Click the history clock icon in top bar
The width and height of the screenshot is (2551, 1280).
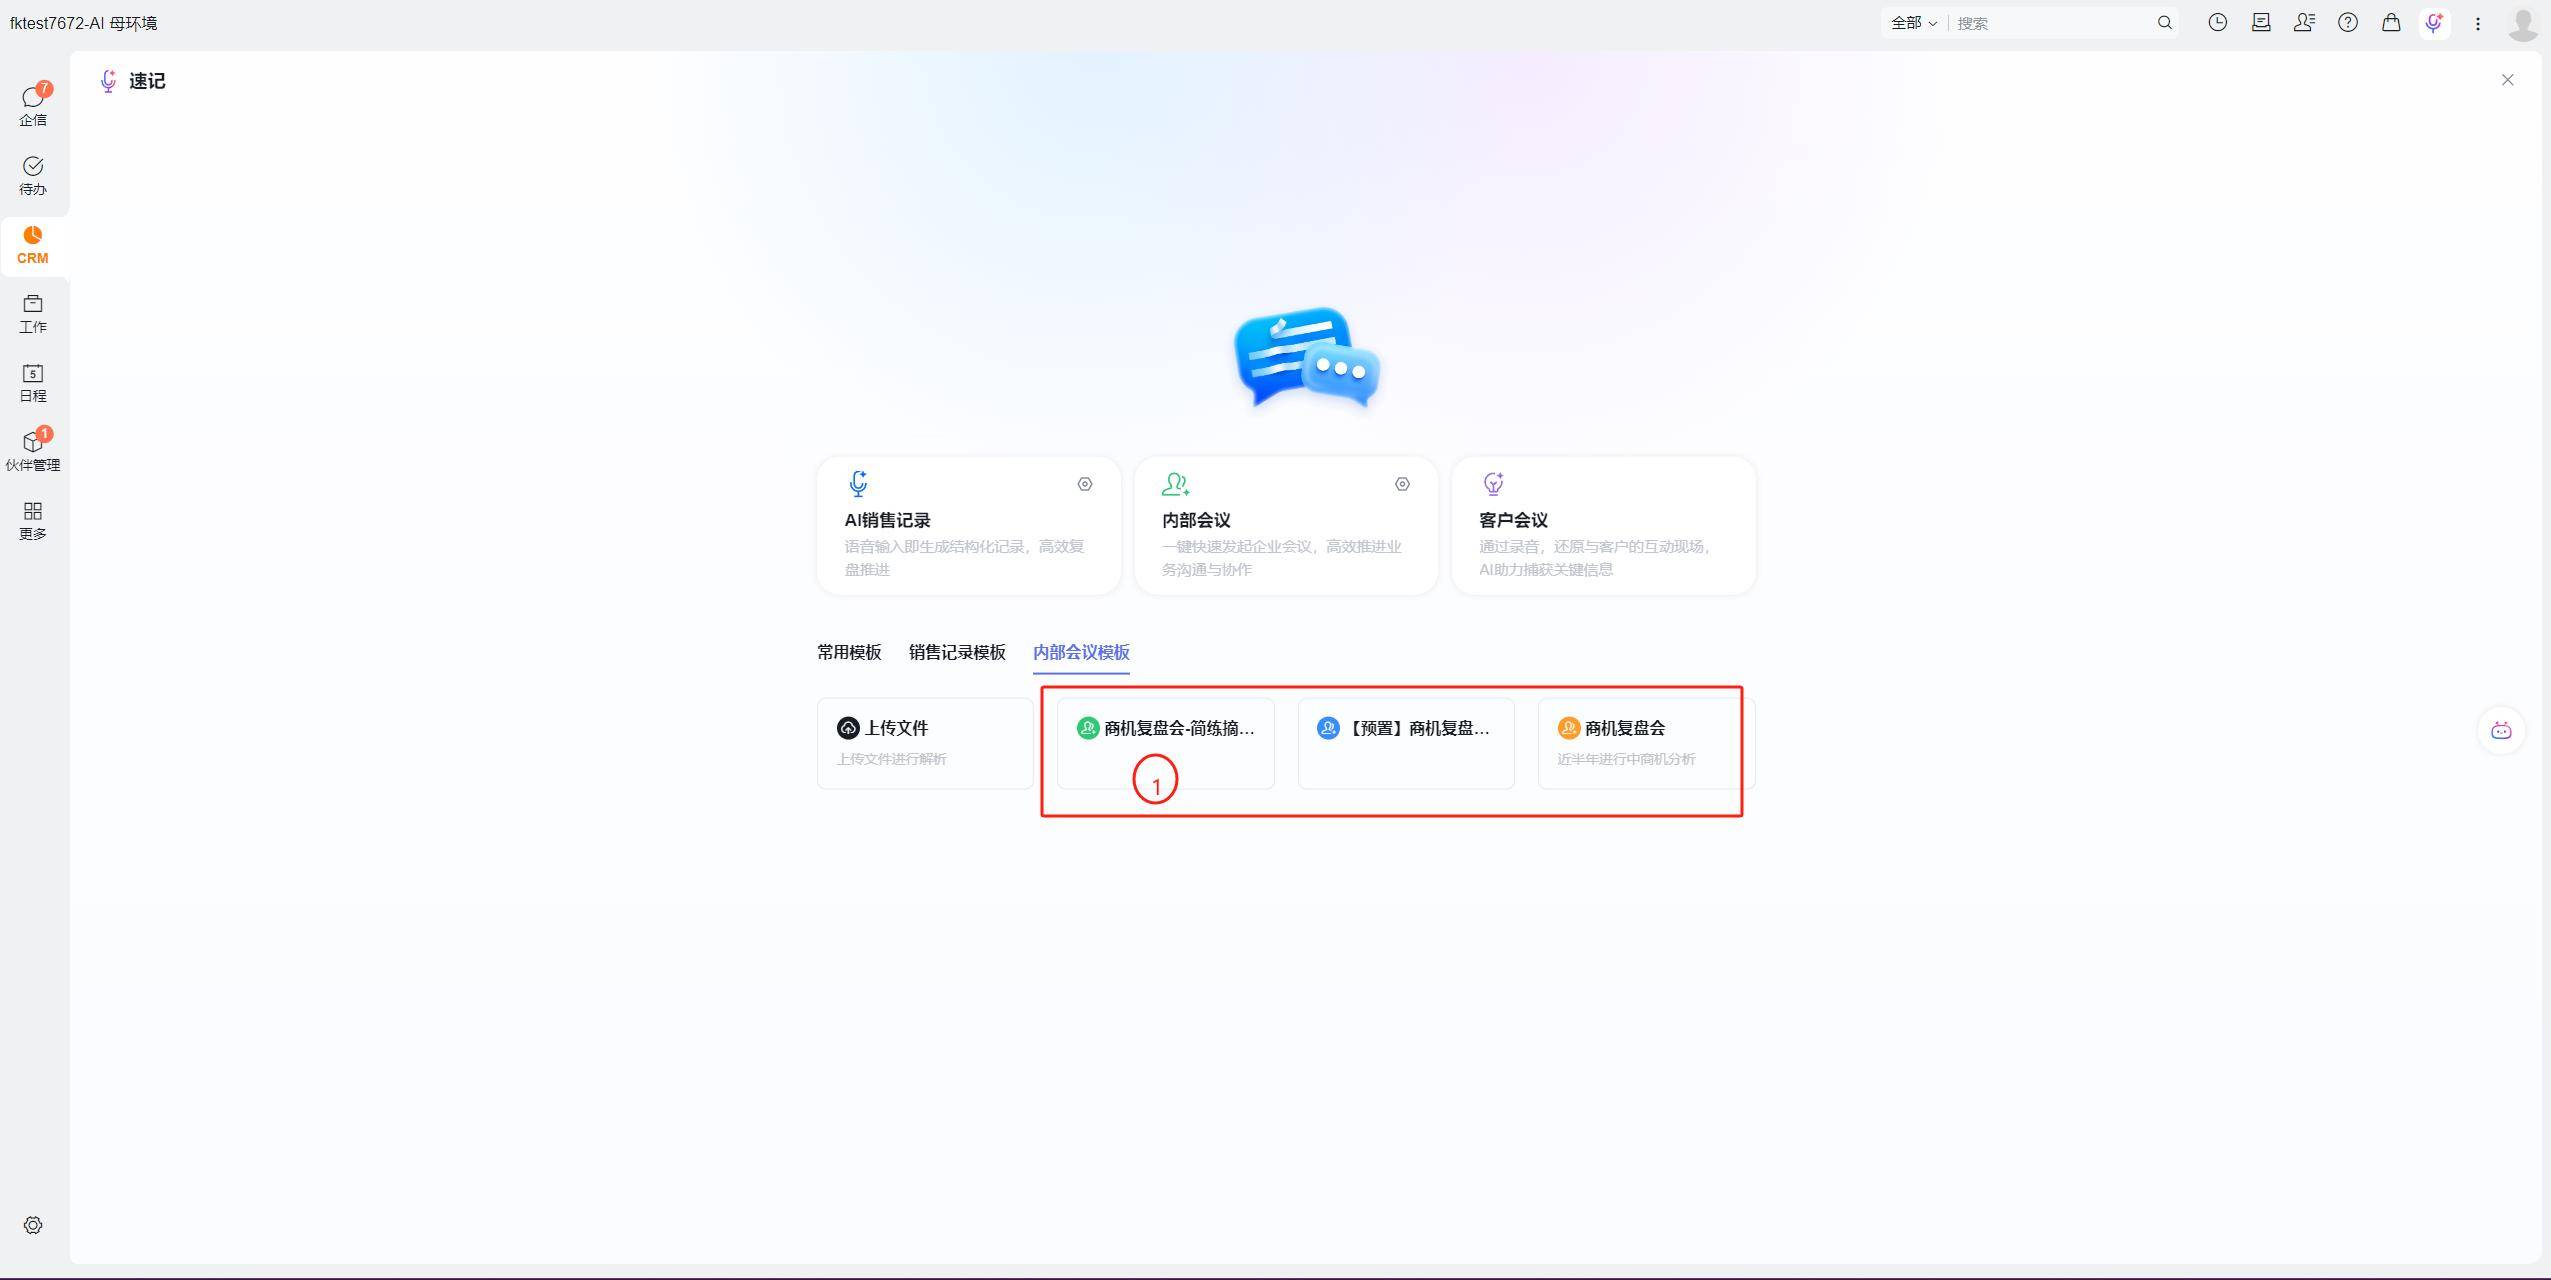(x=2217, y=23)
